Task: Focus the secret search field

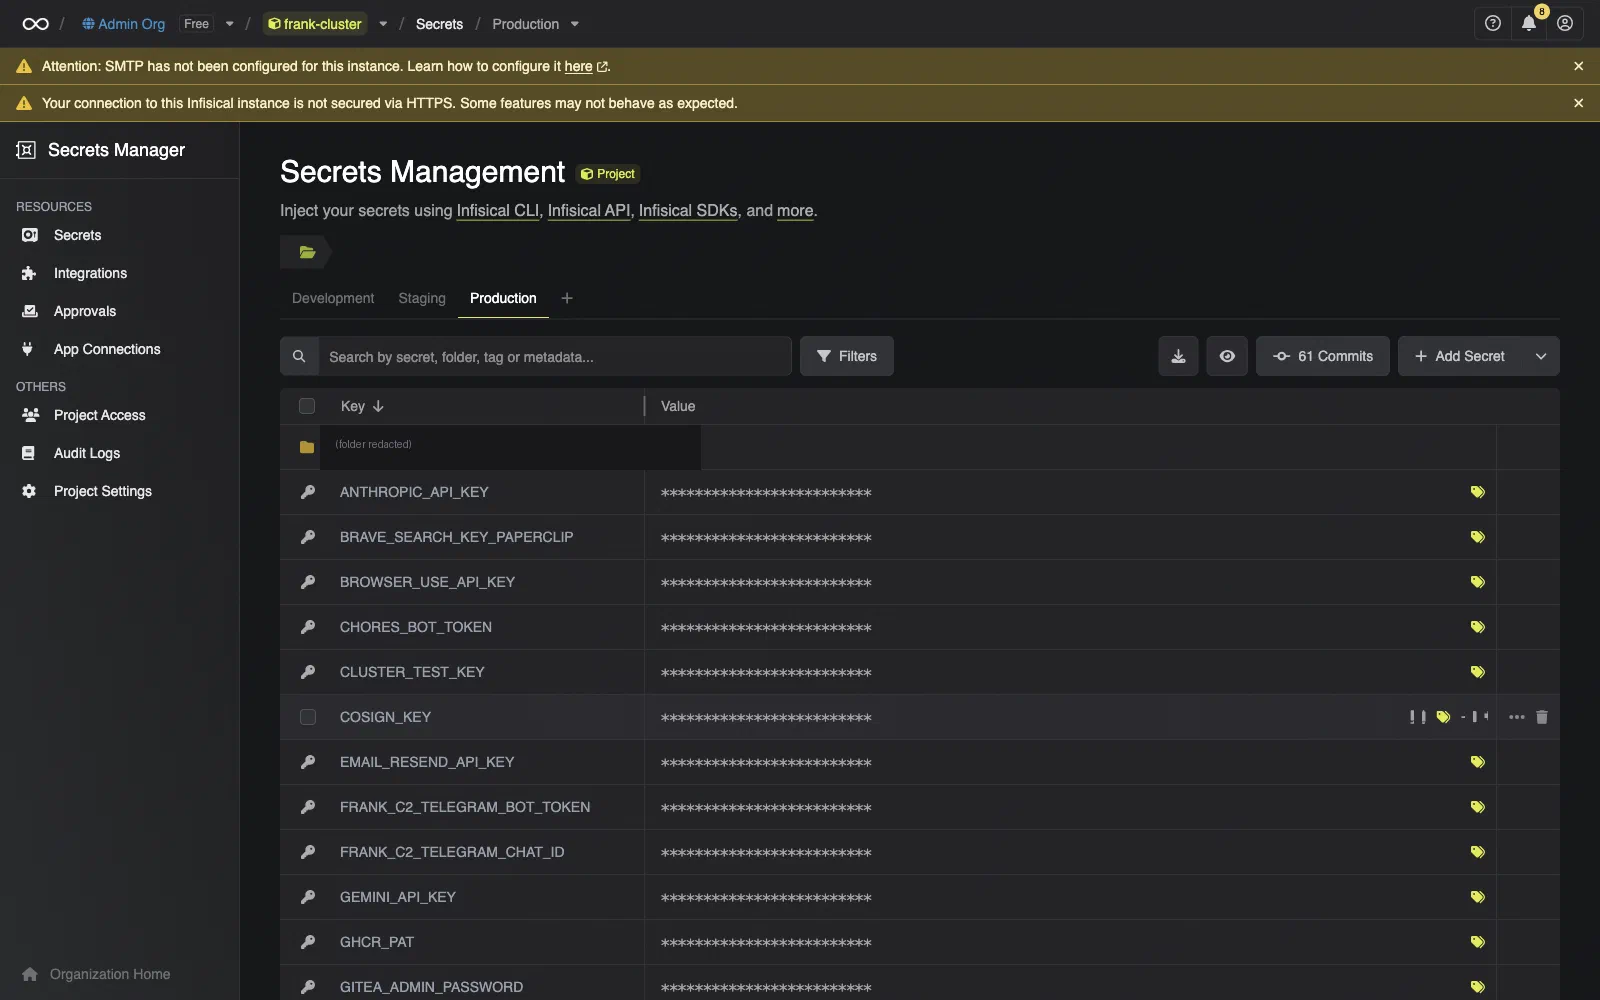Action: coord(554,356)
